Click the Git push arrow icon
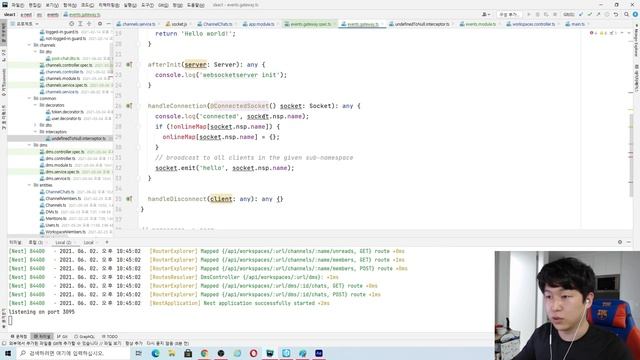Viewport: 640px width, 360px height. click(598, 14)
